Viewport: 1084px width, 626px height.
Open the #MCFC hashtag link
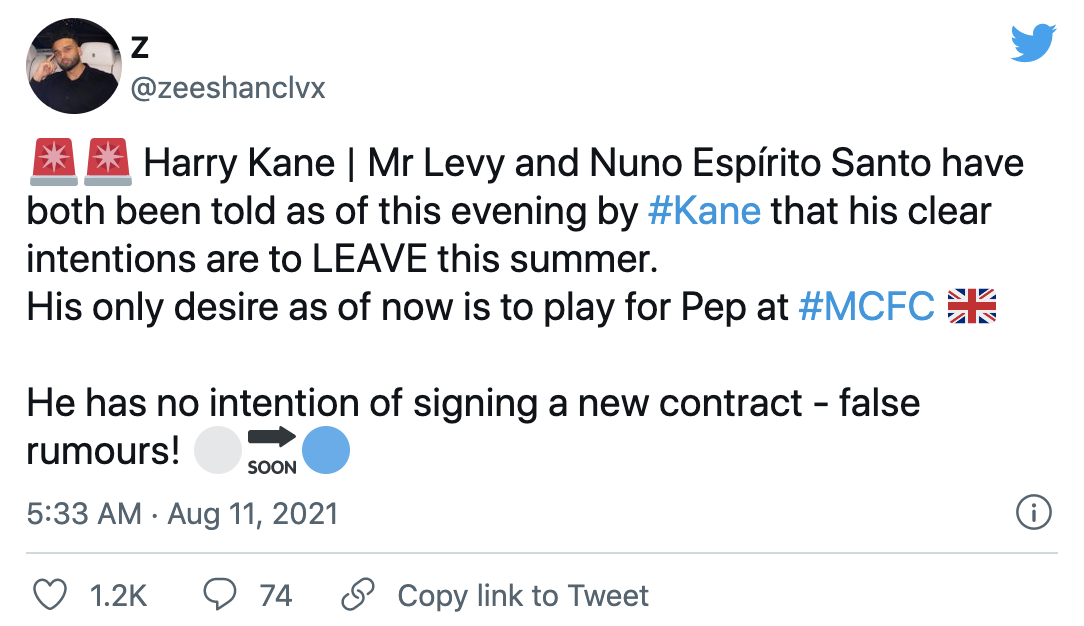[x=867, y=308]
